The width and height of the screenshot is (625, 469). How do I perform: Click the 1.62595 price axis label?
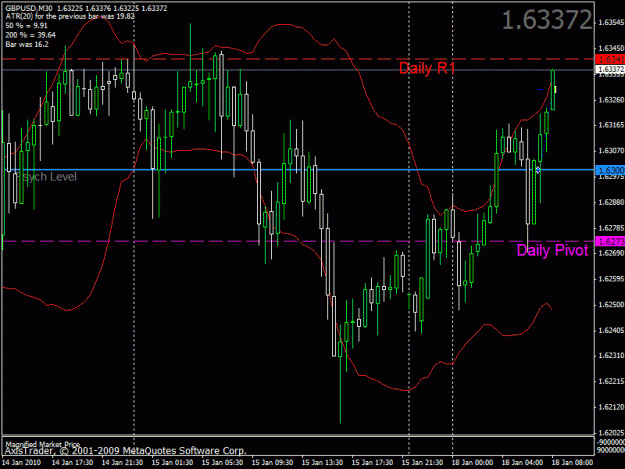(x=611, y=279)
